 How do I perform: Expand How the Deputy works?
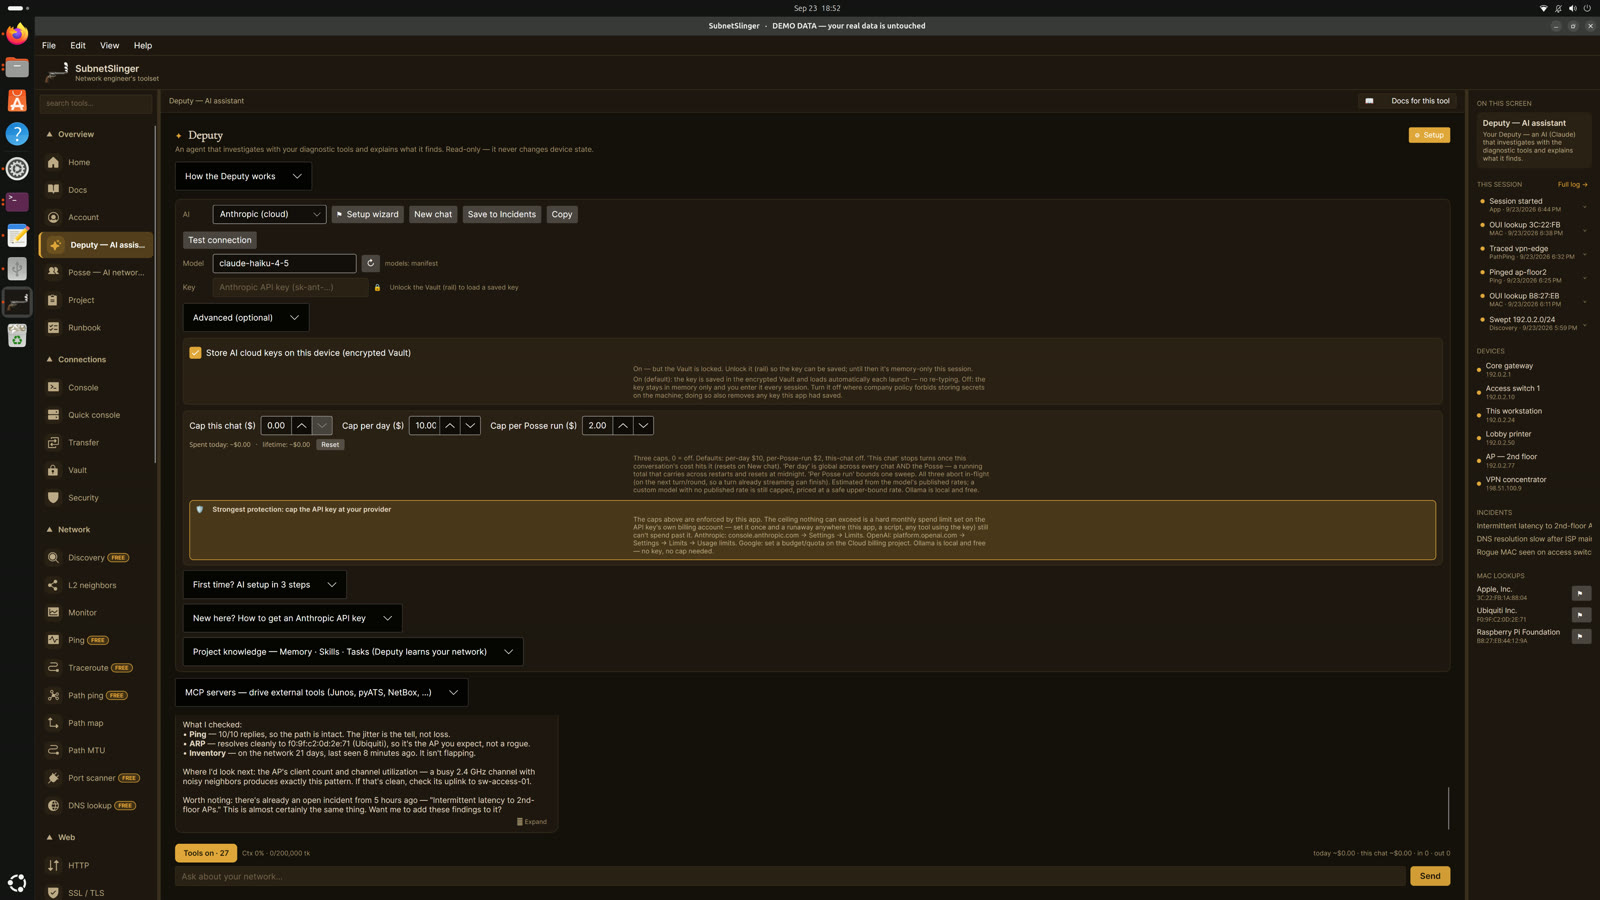[243, 176]
